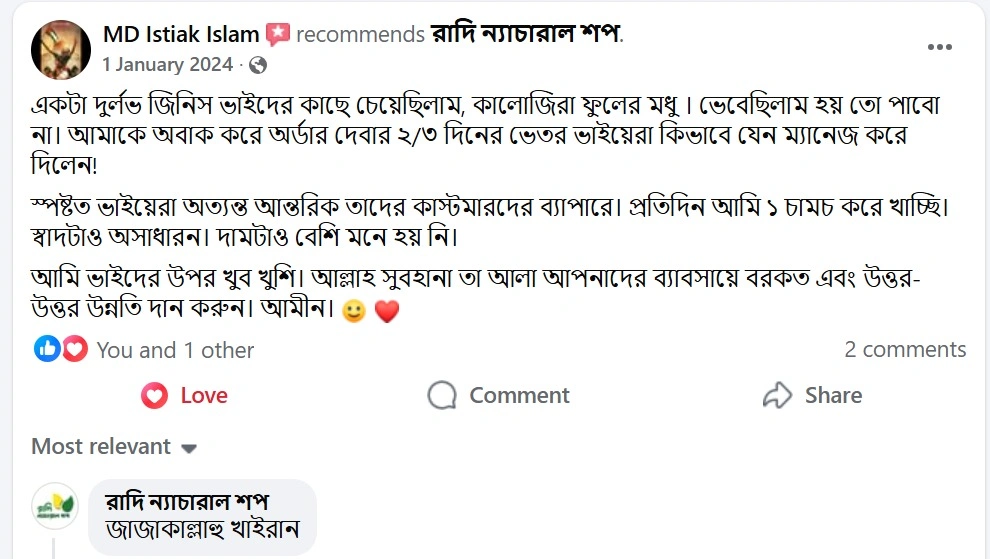Click commenter name রাদি ন্যাচারাল শপ in comment bubble
This screenshot has width=990, height=559.
(x=187, y=501)
